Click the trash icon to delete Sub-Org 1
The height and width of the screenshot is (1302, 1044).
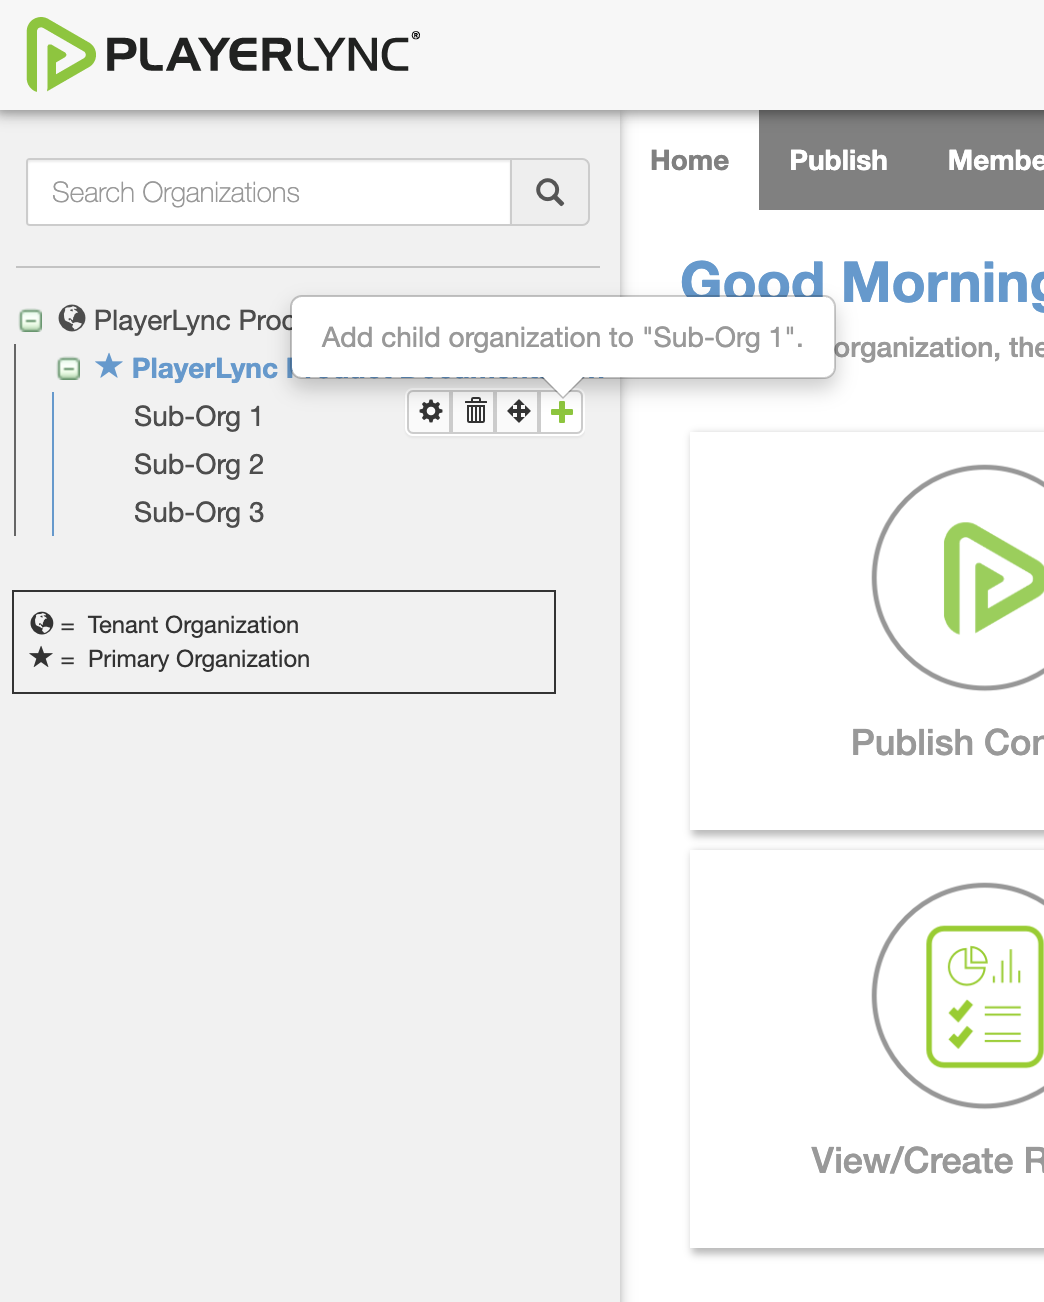coord(476,412)
